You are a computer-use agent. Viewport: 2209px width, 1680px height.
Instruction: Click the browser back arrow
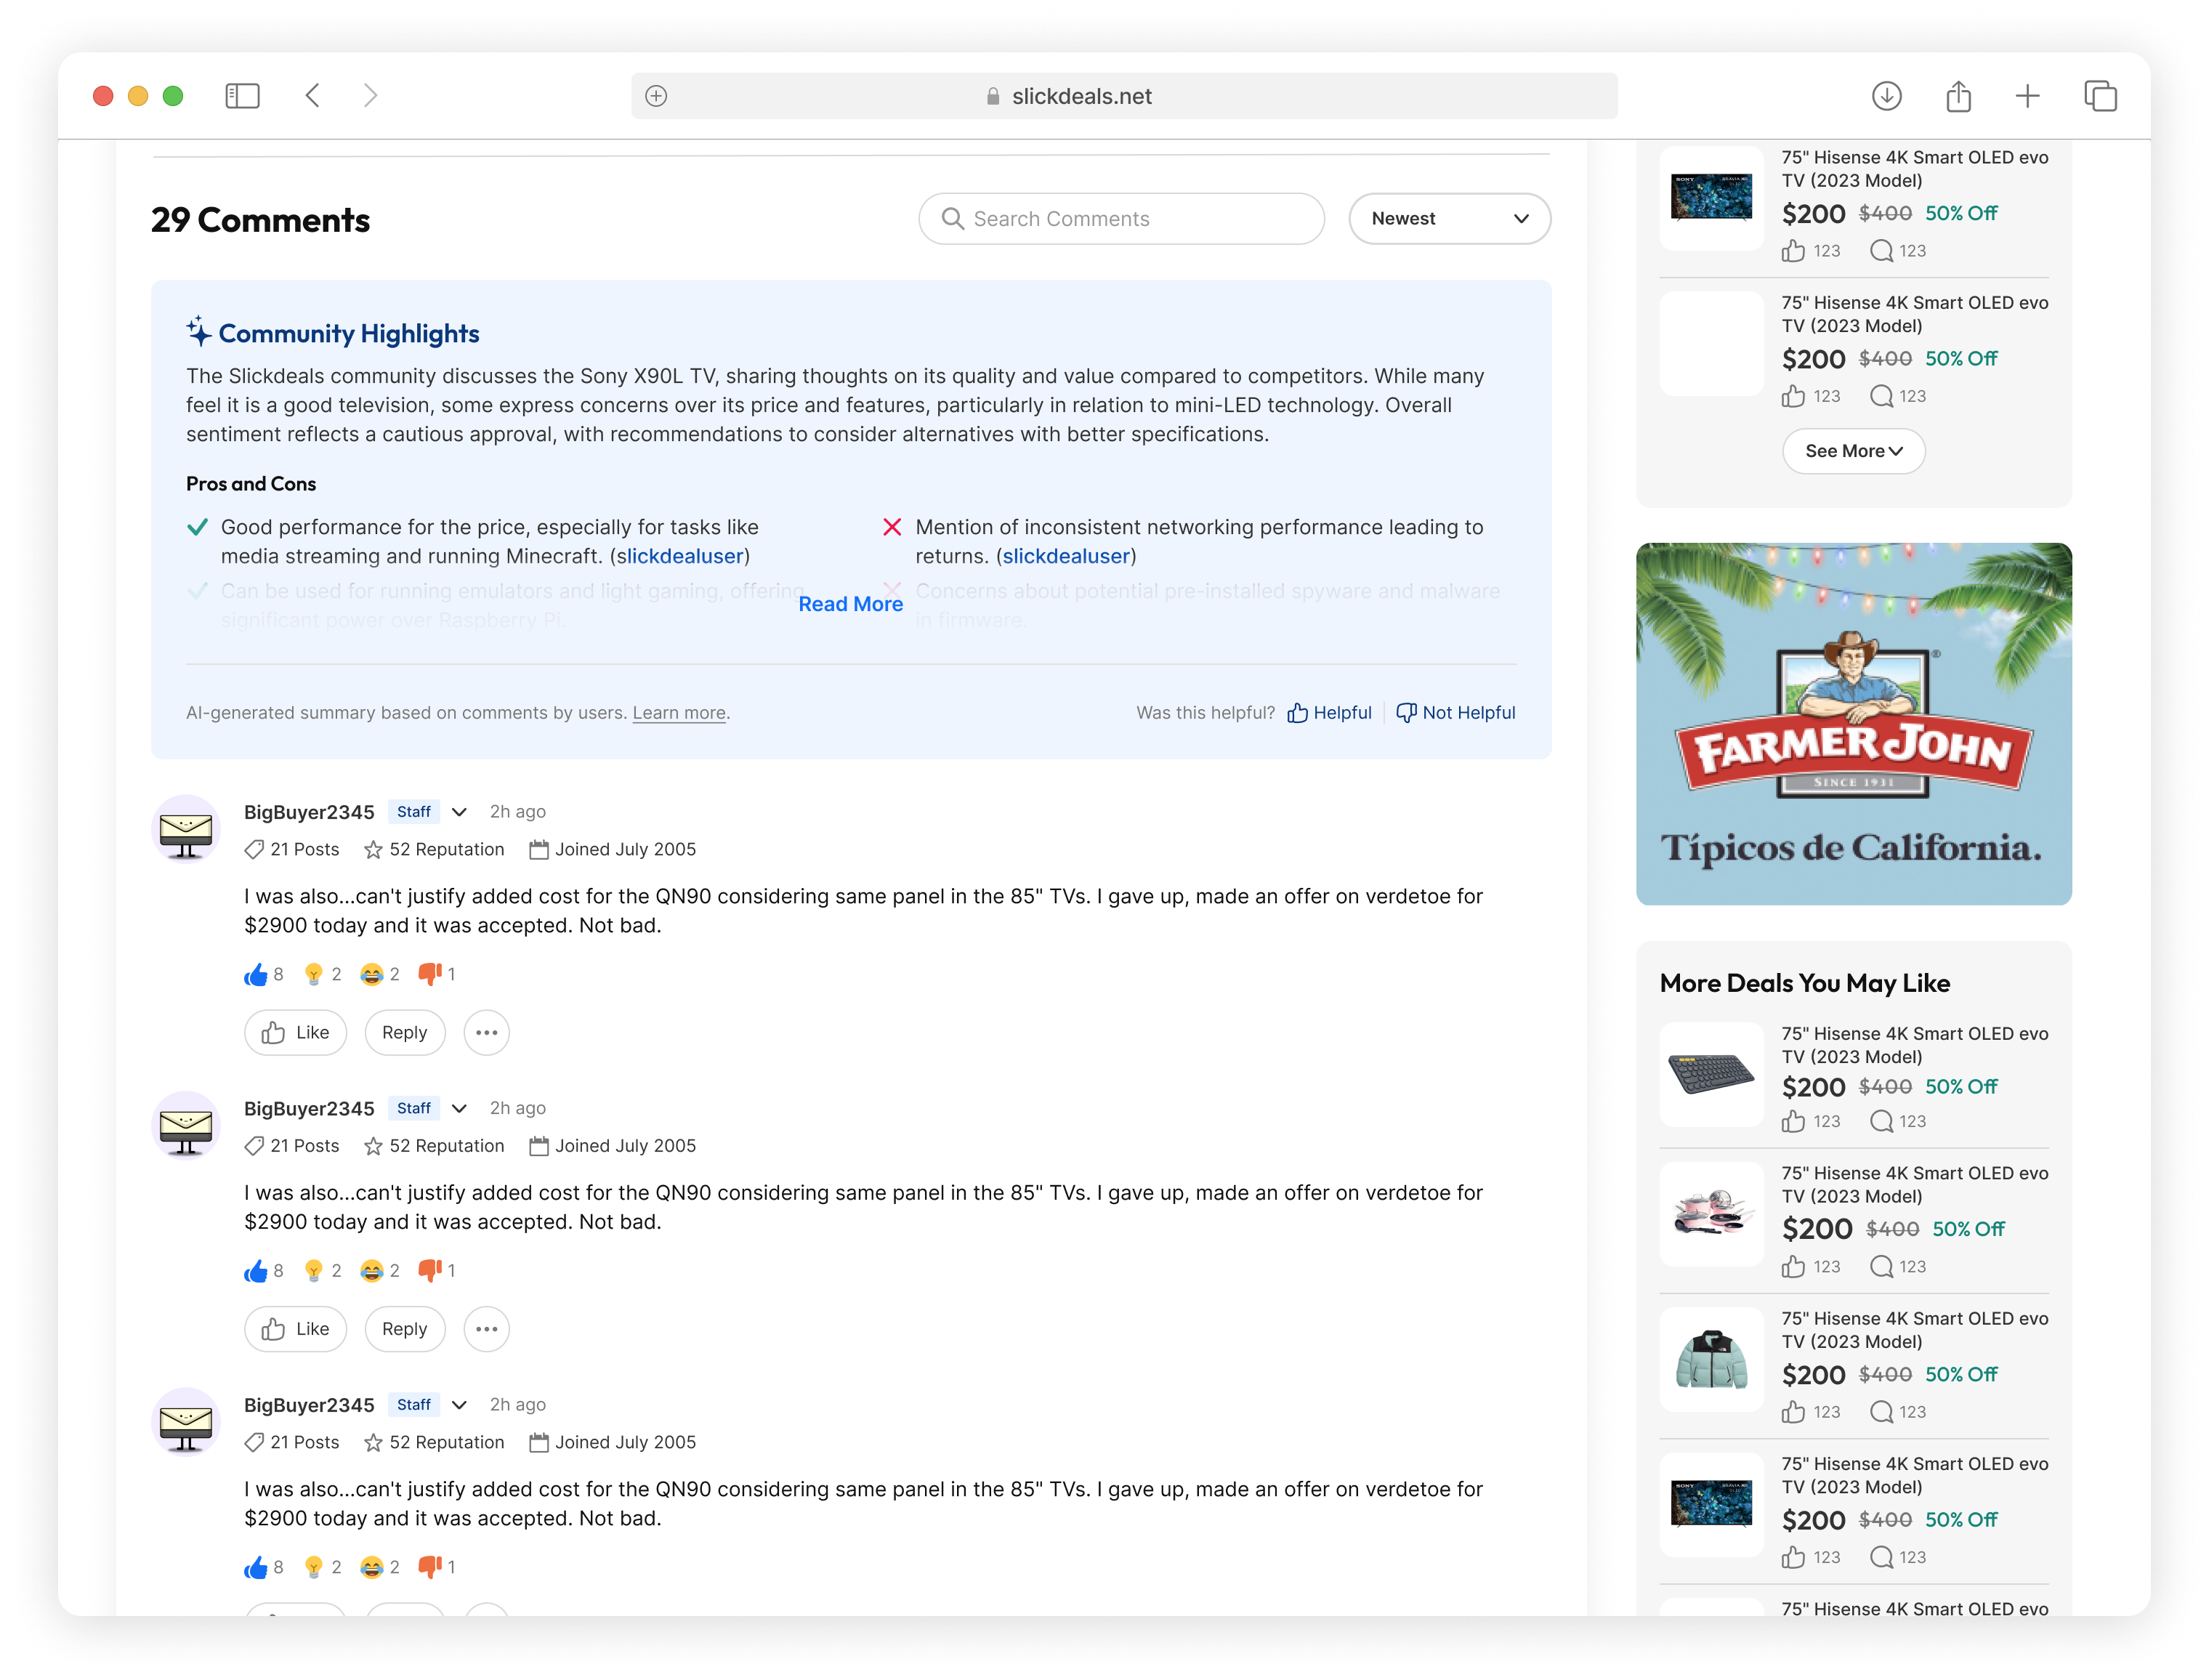(313, 96)
